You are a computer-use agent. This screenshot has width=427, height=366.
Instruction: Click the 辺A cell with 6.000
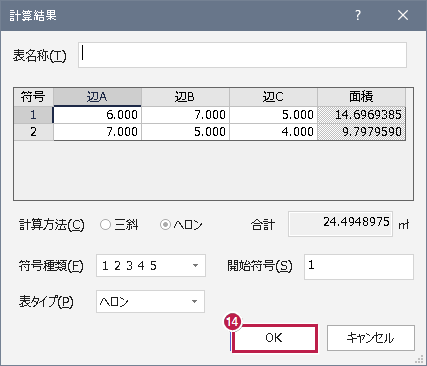(x=97, y=115)
